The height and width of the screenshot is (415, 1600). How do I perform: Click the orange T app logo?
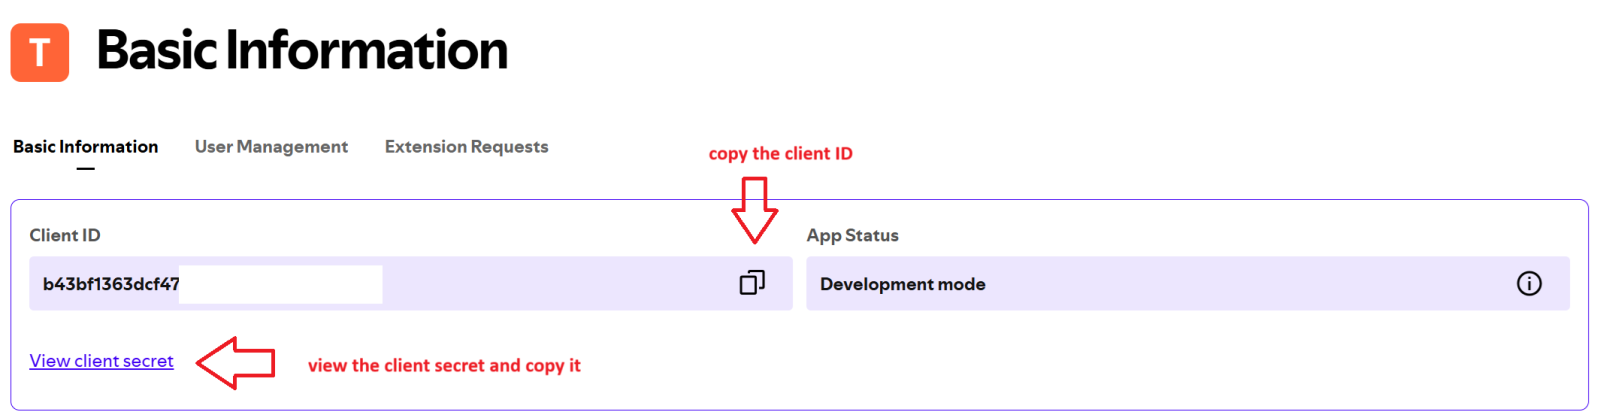pos(40,52)
